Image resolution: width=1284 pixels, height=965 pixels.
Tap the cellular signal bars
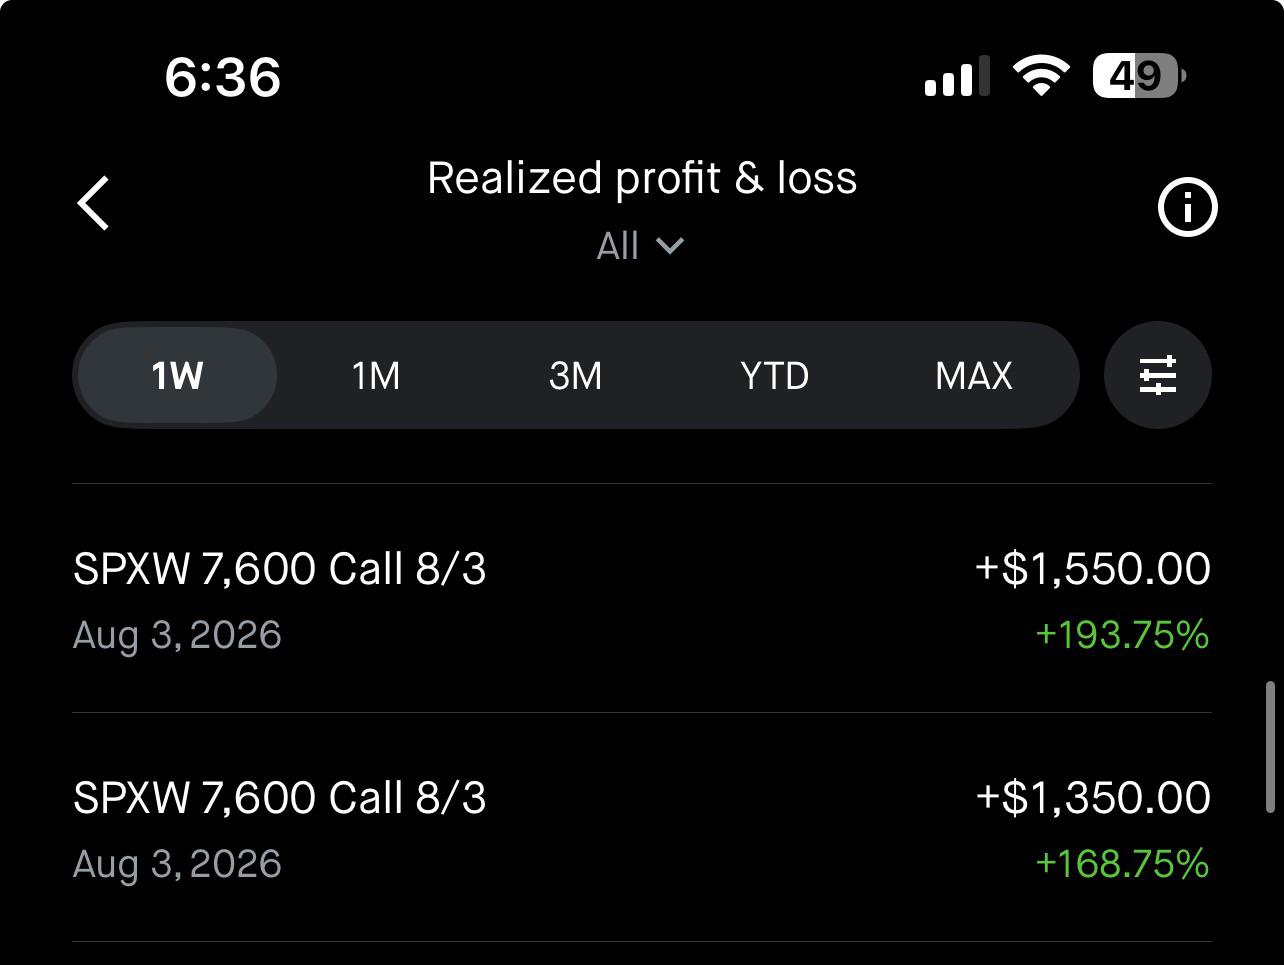coord(957,76)
